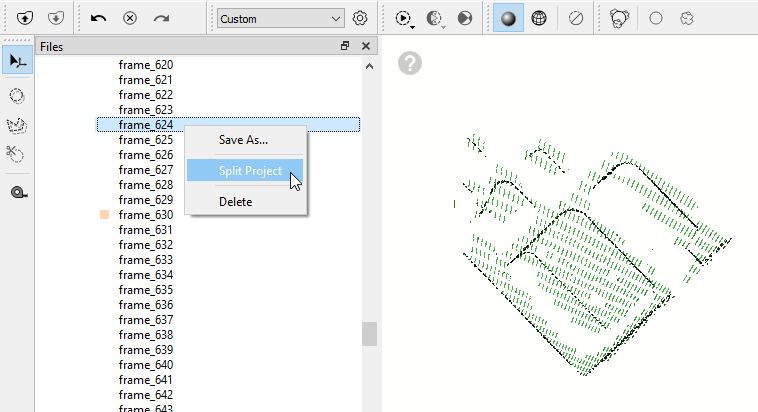
Task: Select the tape measure tool
Action: click(x=17, y=192)
